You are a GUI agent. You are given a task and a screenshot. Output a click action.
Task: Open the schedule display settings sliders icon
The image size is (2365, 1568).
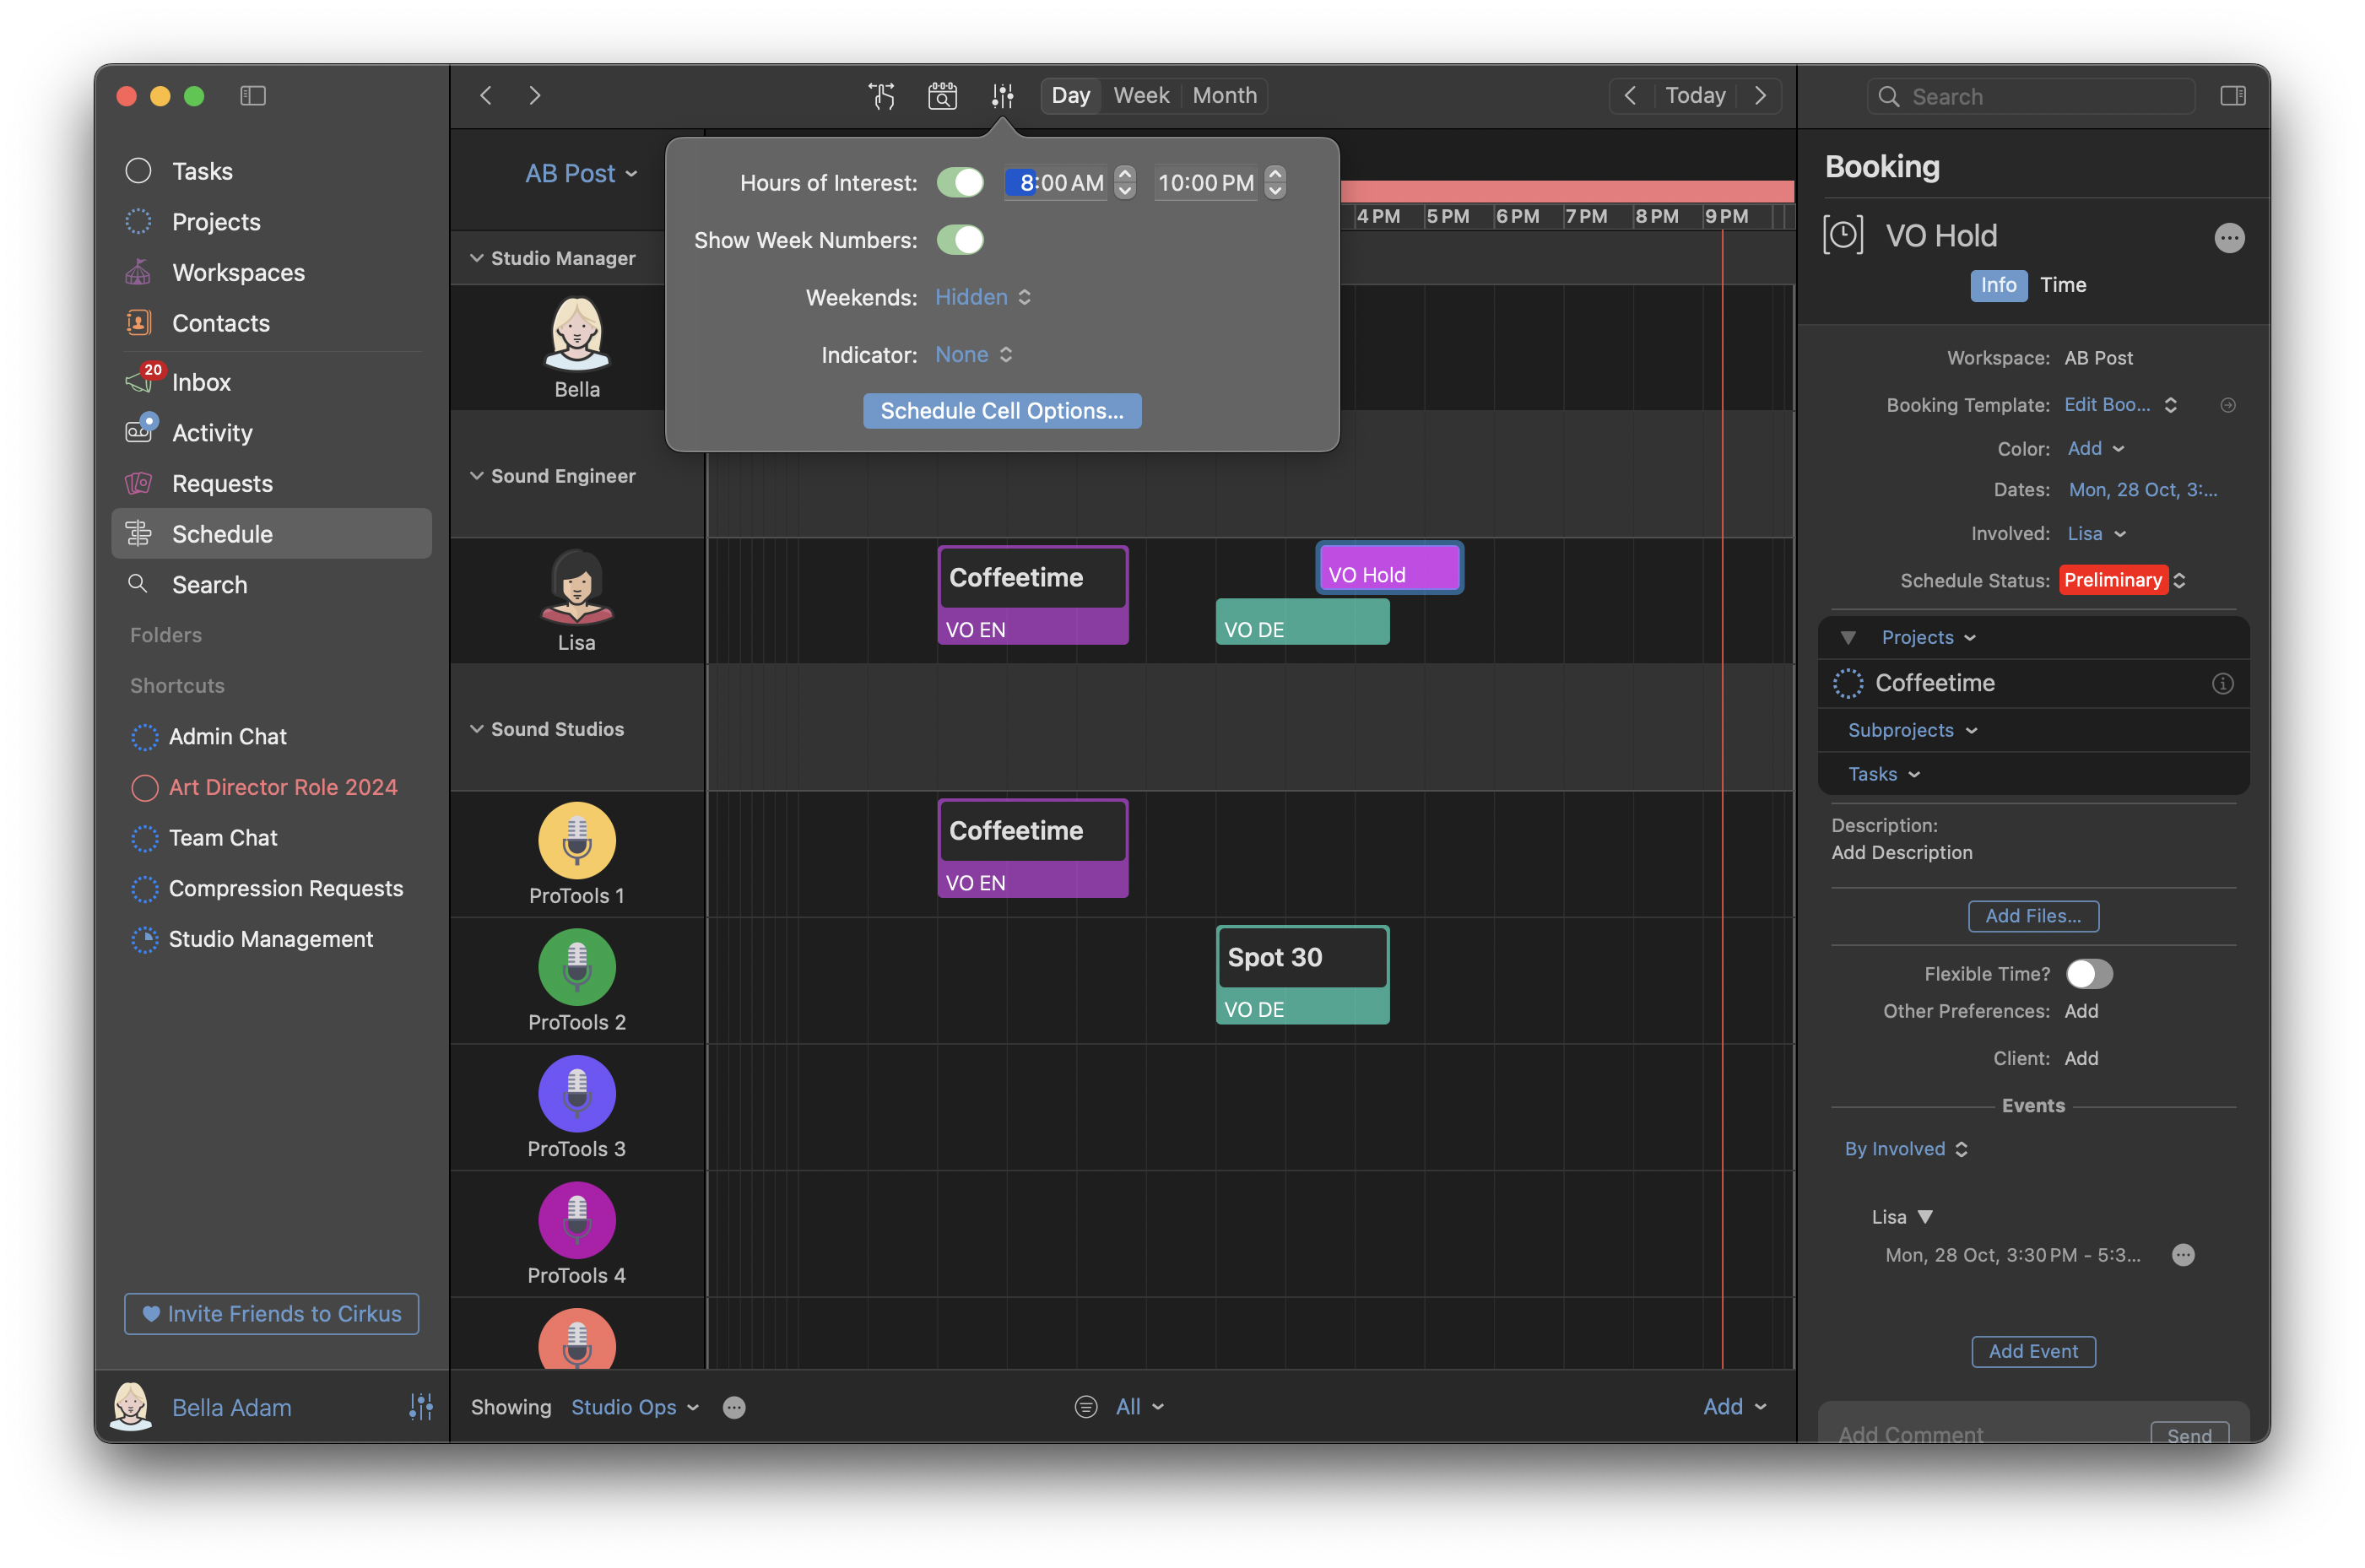click(x=1002, y=96)
